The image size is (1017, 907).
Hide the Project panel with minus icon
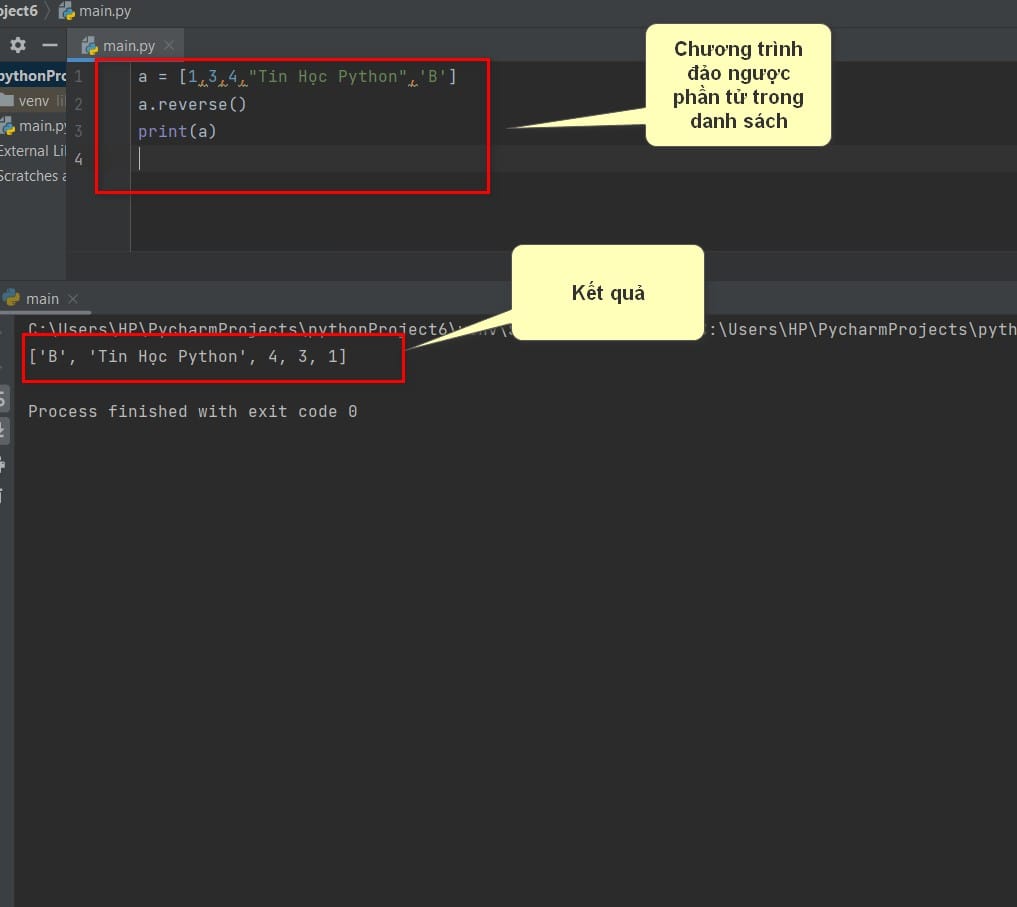[x=49, y=45]
